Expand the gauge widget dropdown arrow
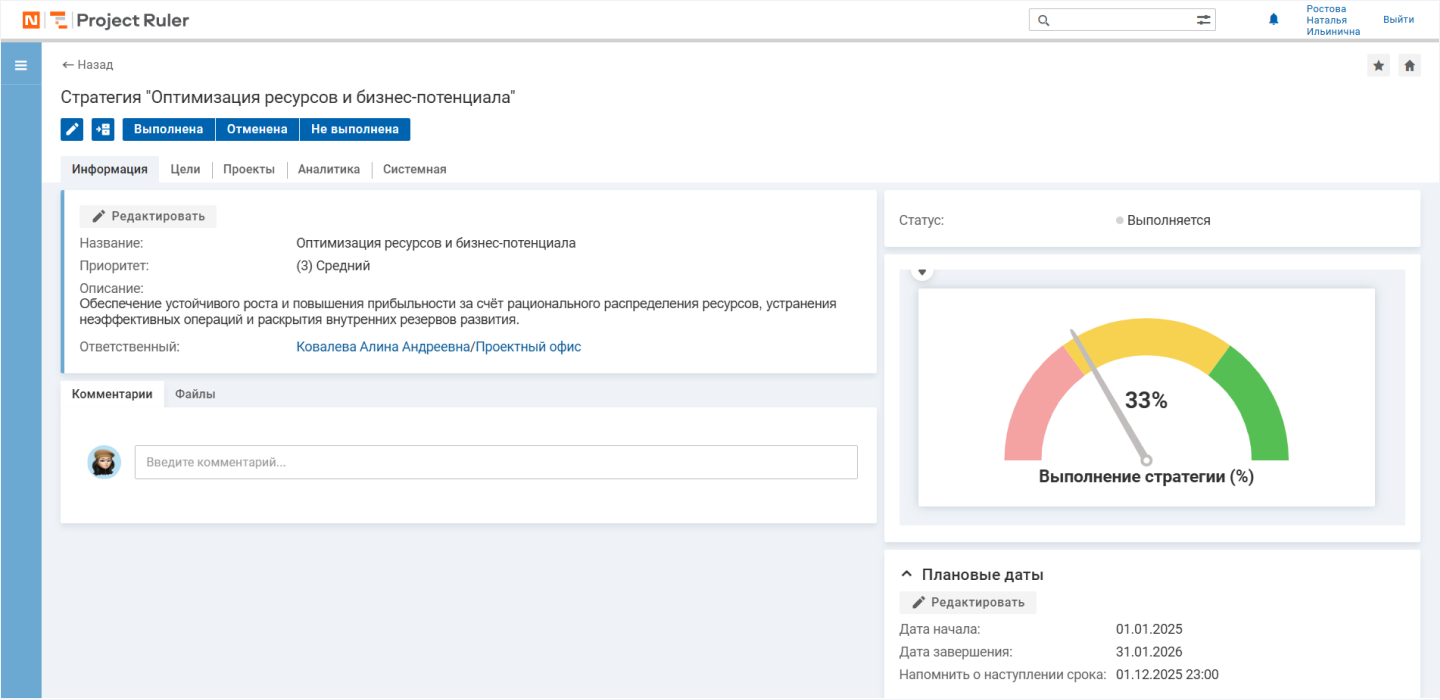This screenshot has height=700, width=1440. (x=923, y=272)
